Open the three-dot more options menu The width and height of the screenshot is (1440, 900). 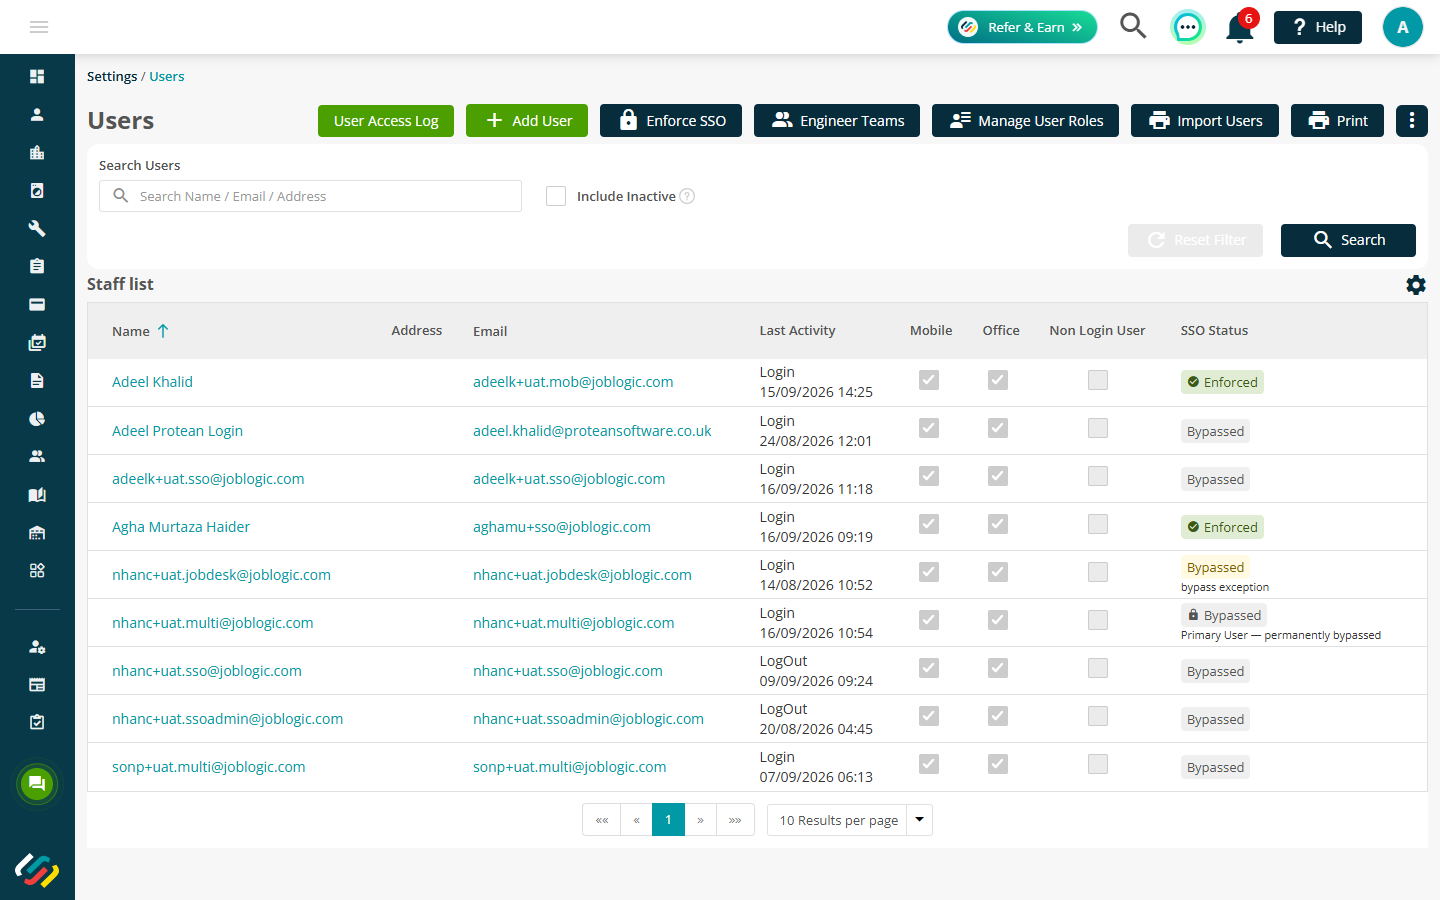click(x=1411, y=120)
